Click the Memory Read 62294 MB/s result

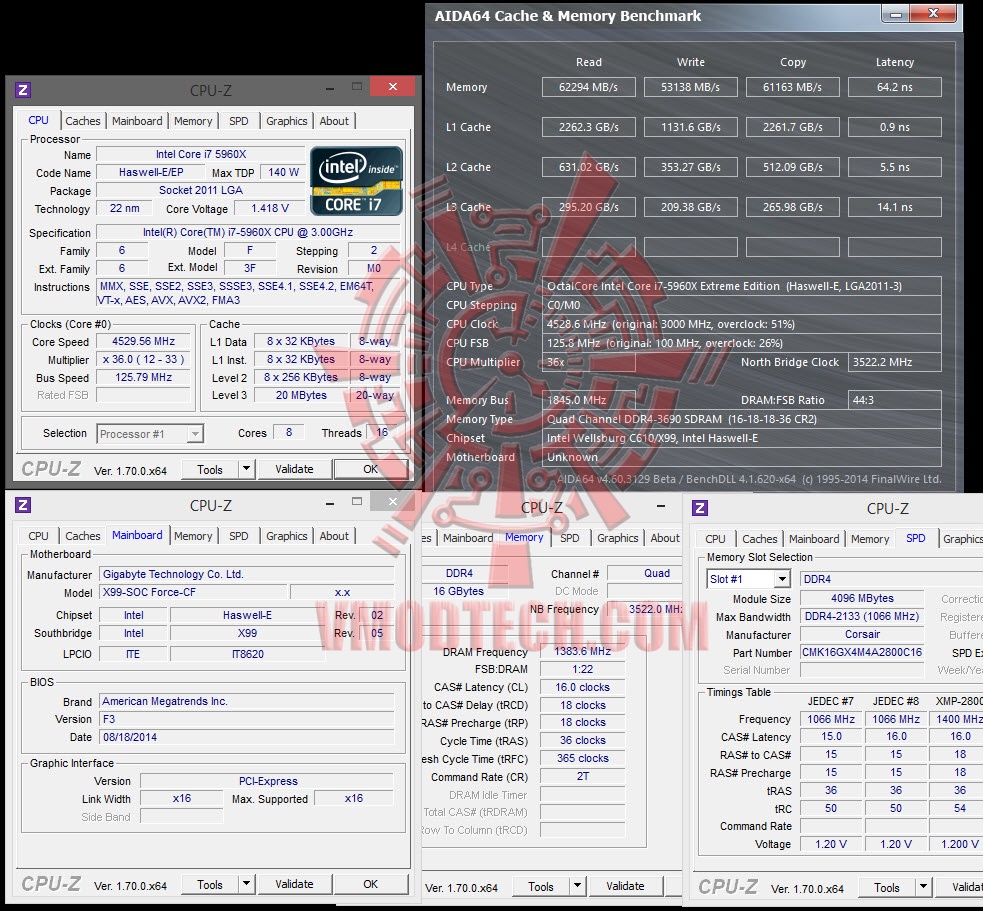click(588, 87)
